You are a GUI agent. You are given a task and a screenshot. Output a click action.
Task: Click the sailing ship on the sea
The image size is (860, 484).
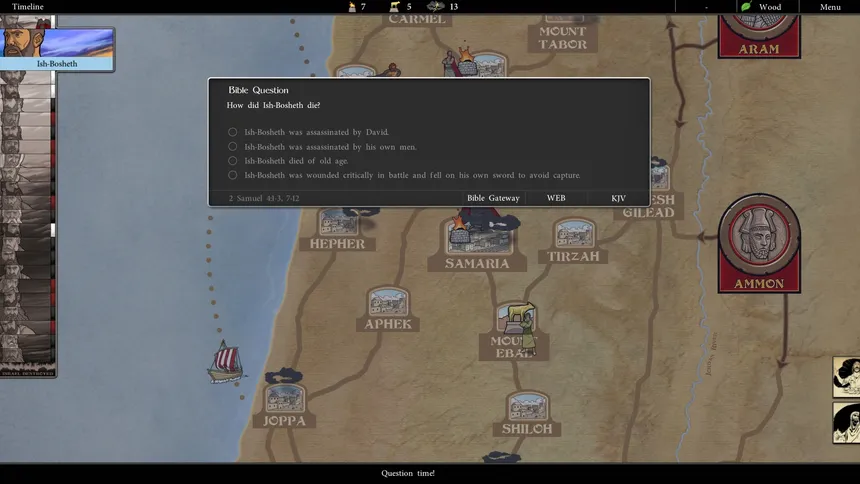tap(226, 362)
